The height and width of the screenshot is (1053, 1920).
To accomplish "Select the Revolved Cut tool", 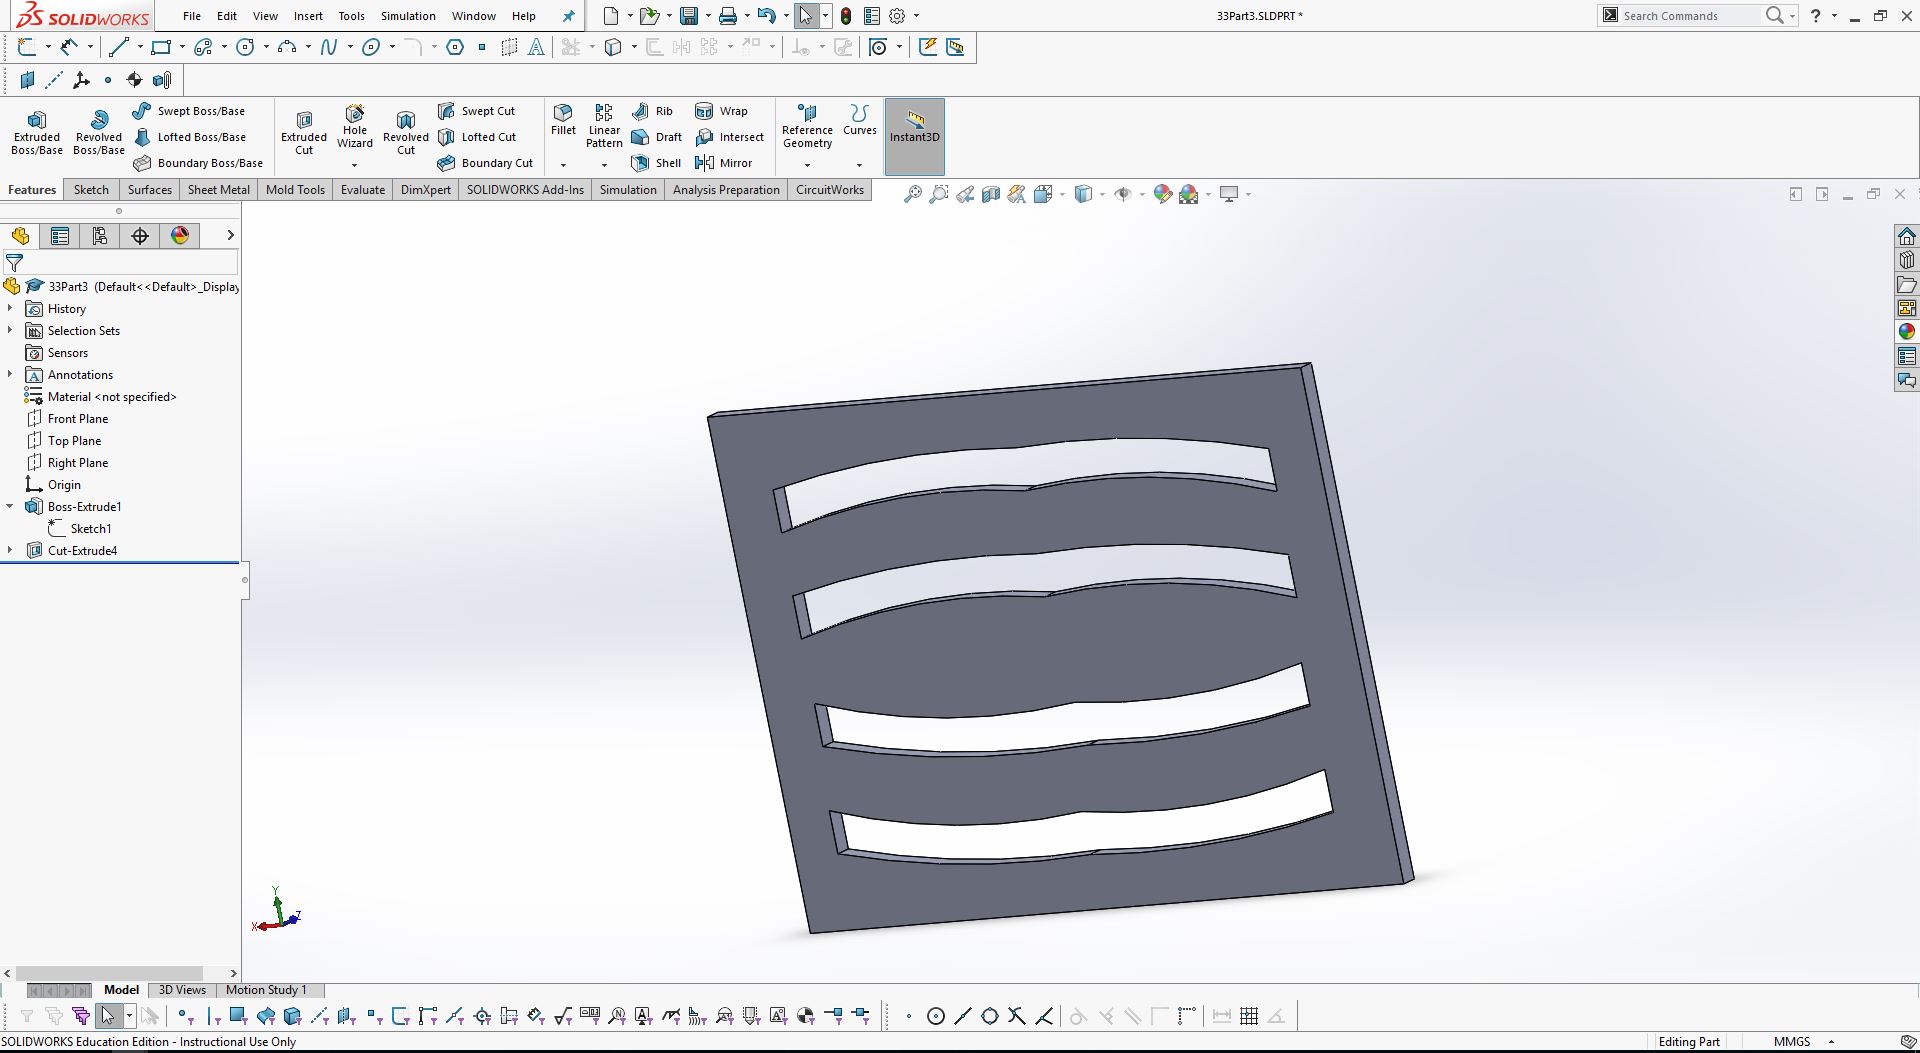I will (x=406, y=132).
